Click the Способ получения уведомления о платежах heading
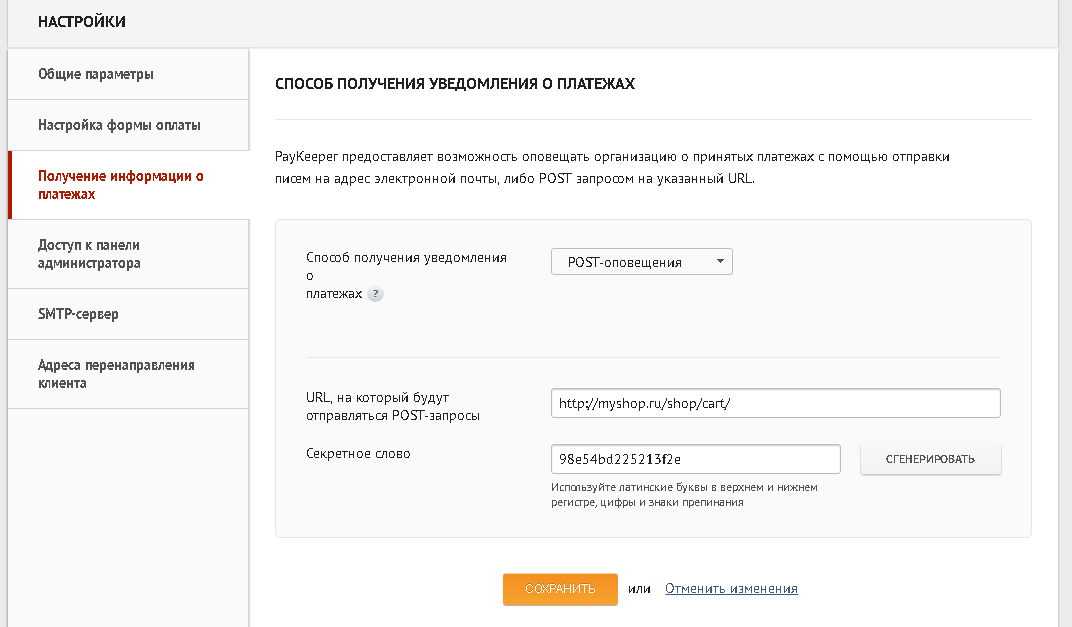 455,85
